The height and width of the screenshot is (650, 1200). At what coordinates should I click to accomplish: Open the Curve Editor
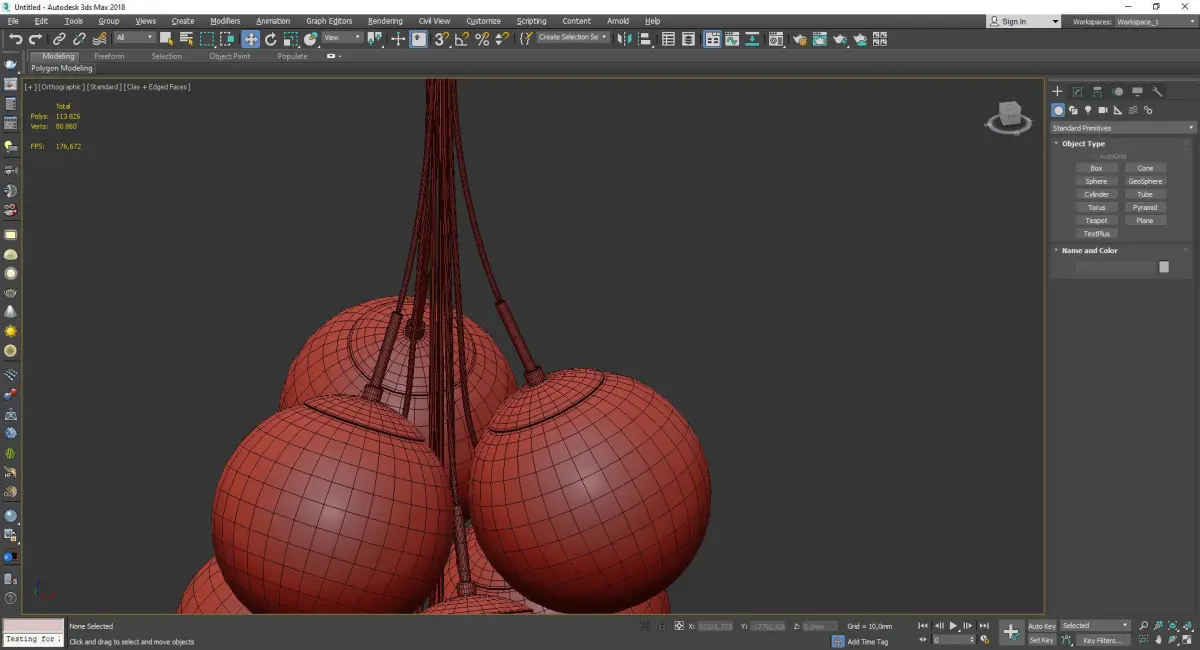click(732, 39)
